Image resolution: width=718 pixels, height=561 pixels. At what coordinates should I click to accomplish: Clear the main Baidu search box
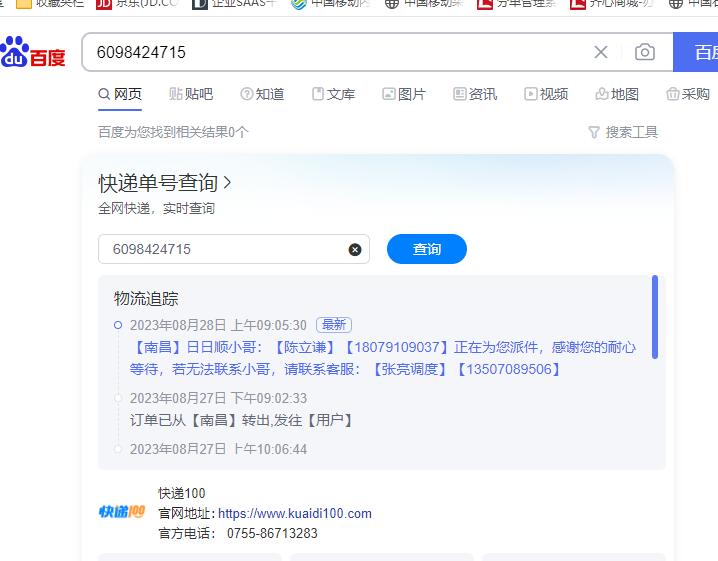[601, 52]
